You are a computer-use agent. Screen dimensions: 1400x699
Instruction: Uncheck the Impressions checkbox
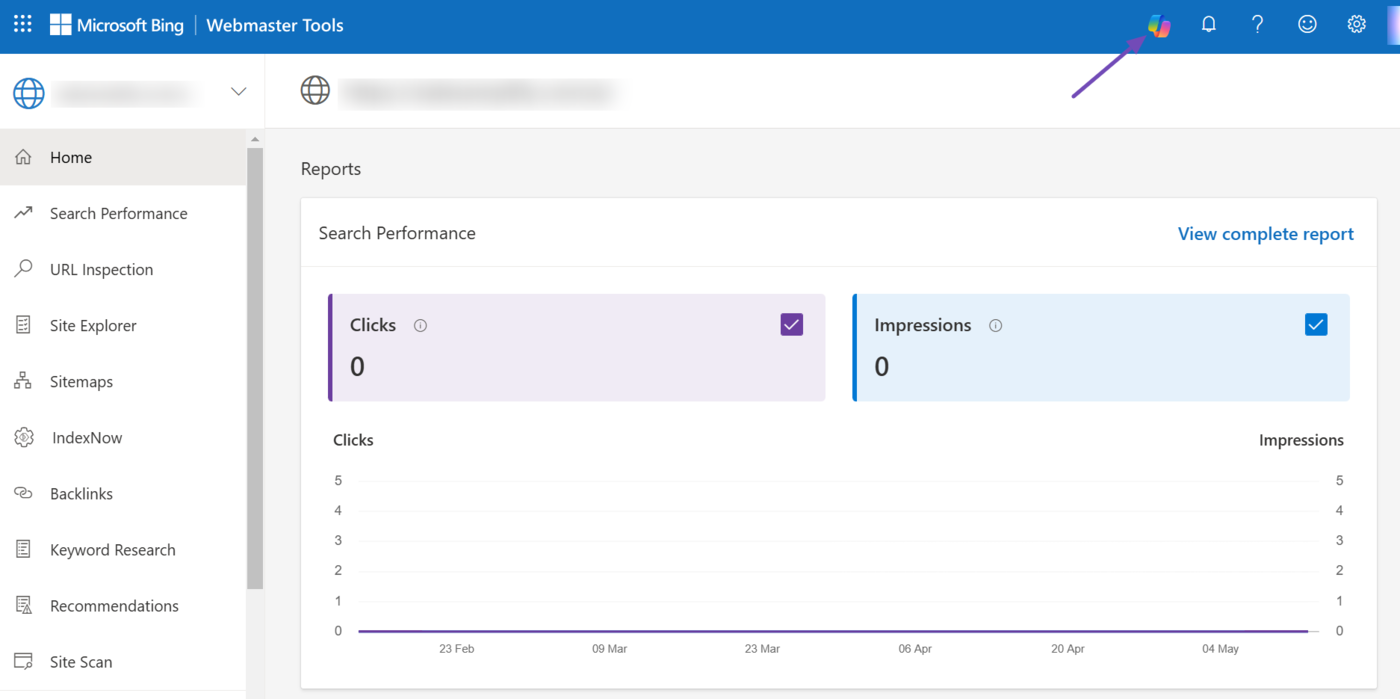click(1315, 325)
